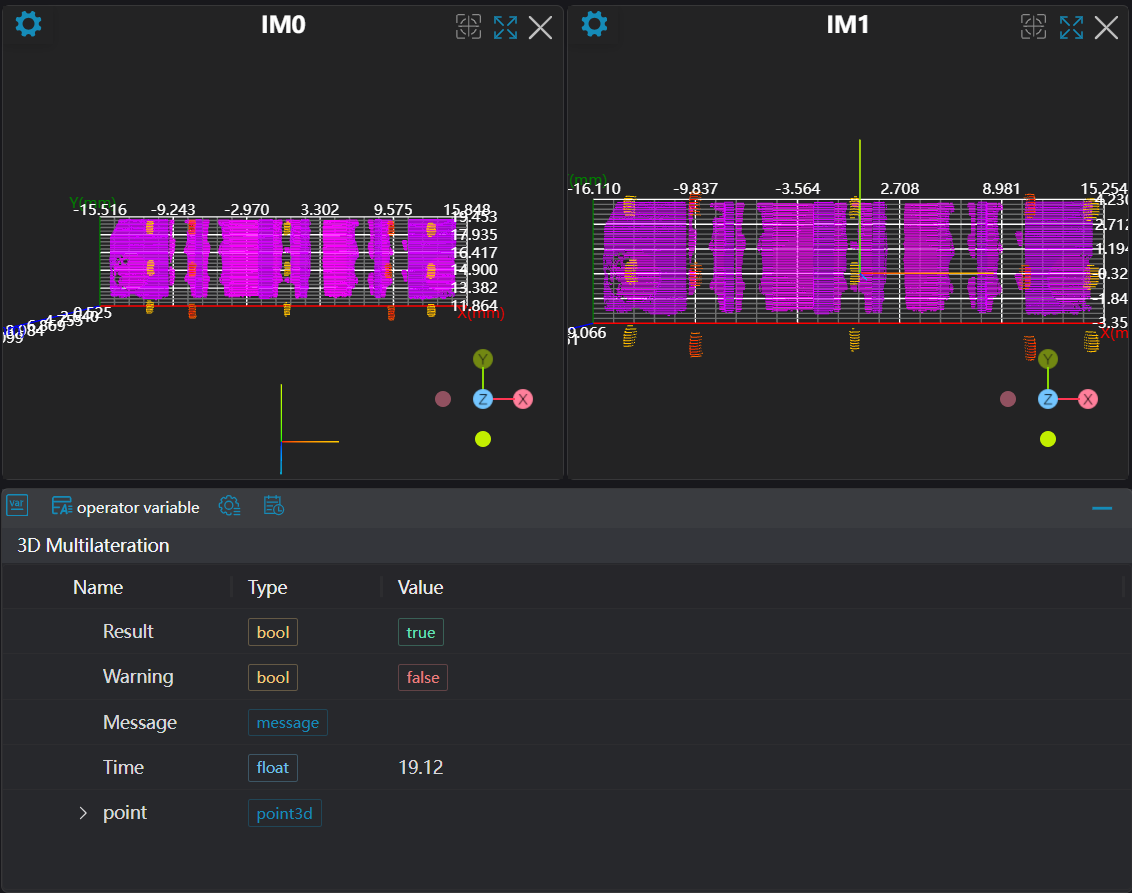This screenshot has height=893, width=1132.
Task: Click the 3D Multilateration header
Action: click(x=93, y=546)
